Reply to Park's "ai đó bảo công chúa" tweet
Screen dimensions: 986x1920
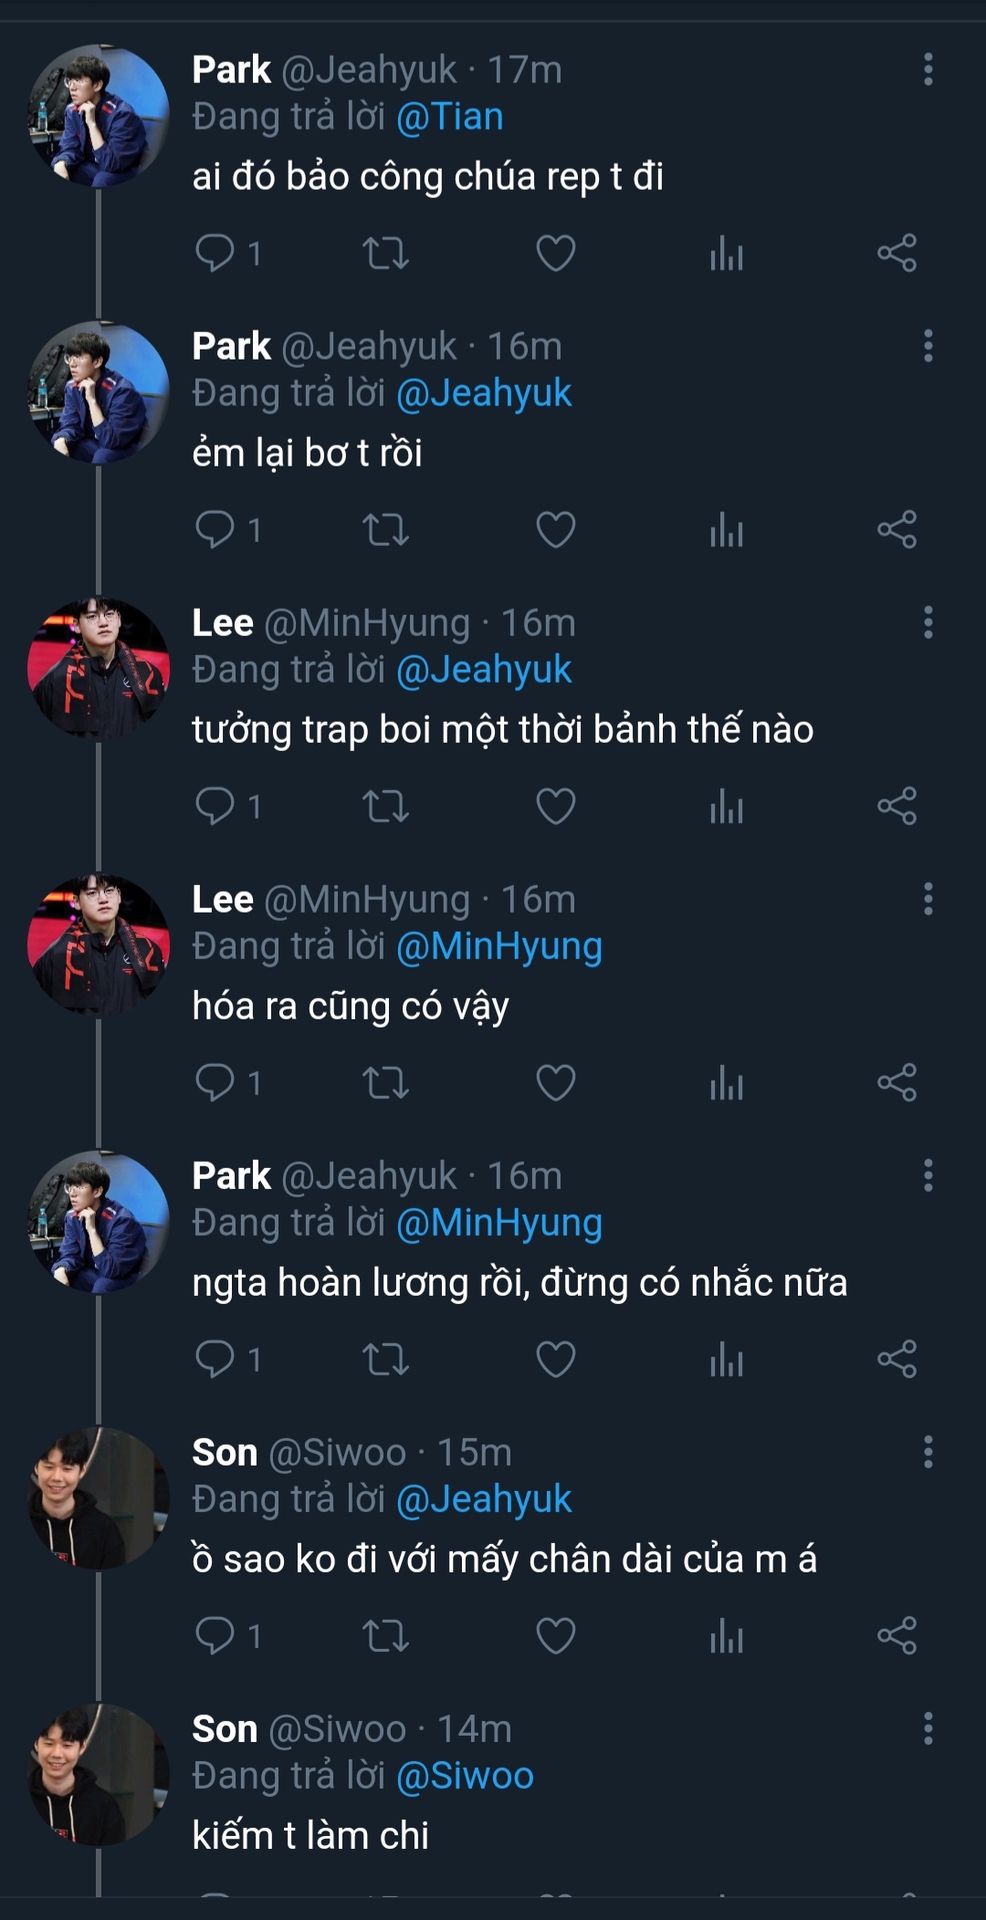coord(215,253)
